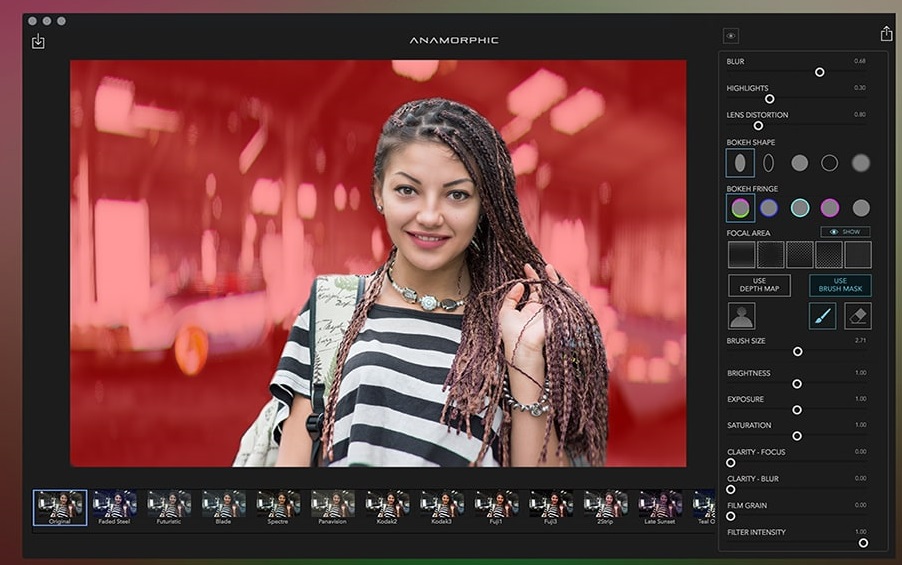Select the outlined circle bokeh shape

pos(830,163)
